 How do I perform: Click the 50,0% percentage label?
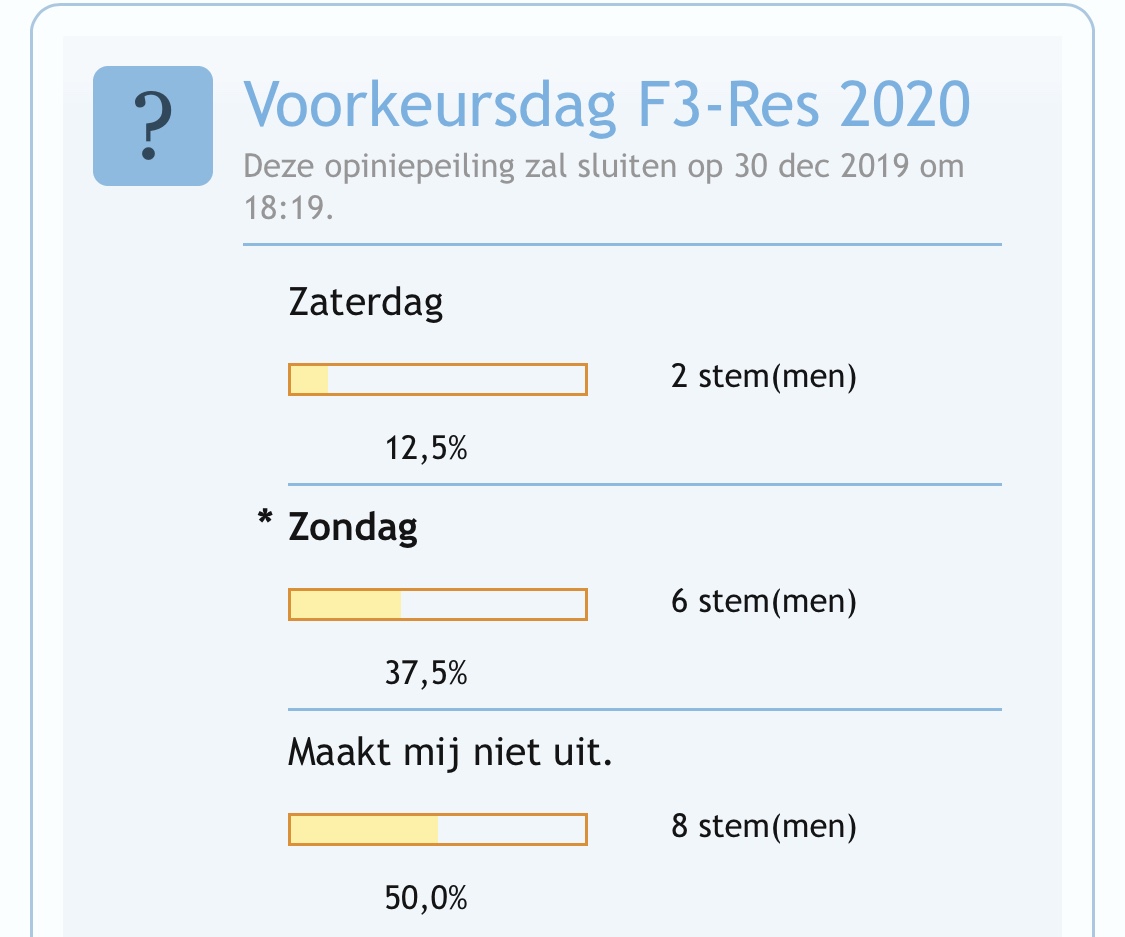426,898
